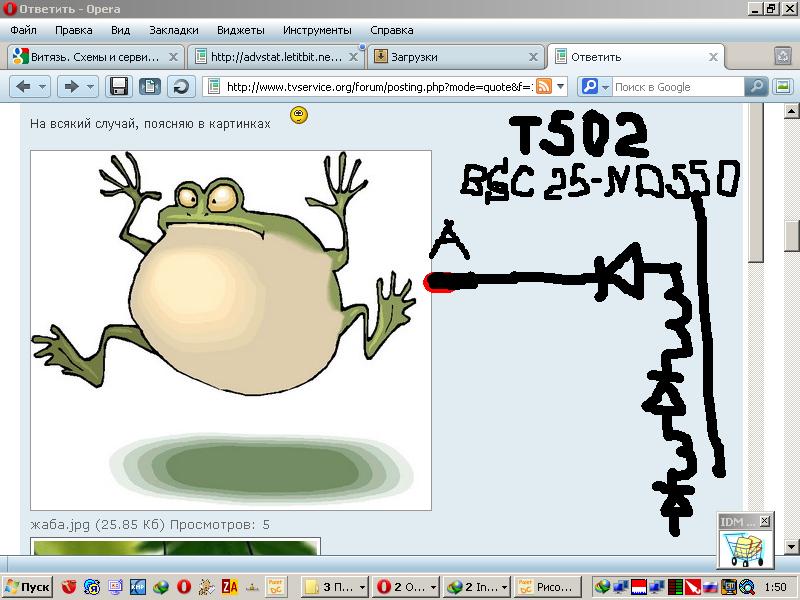Viewport: 800px width, 600px height.
Task: Open the Закладки menu
Action: (173, 30)
